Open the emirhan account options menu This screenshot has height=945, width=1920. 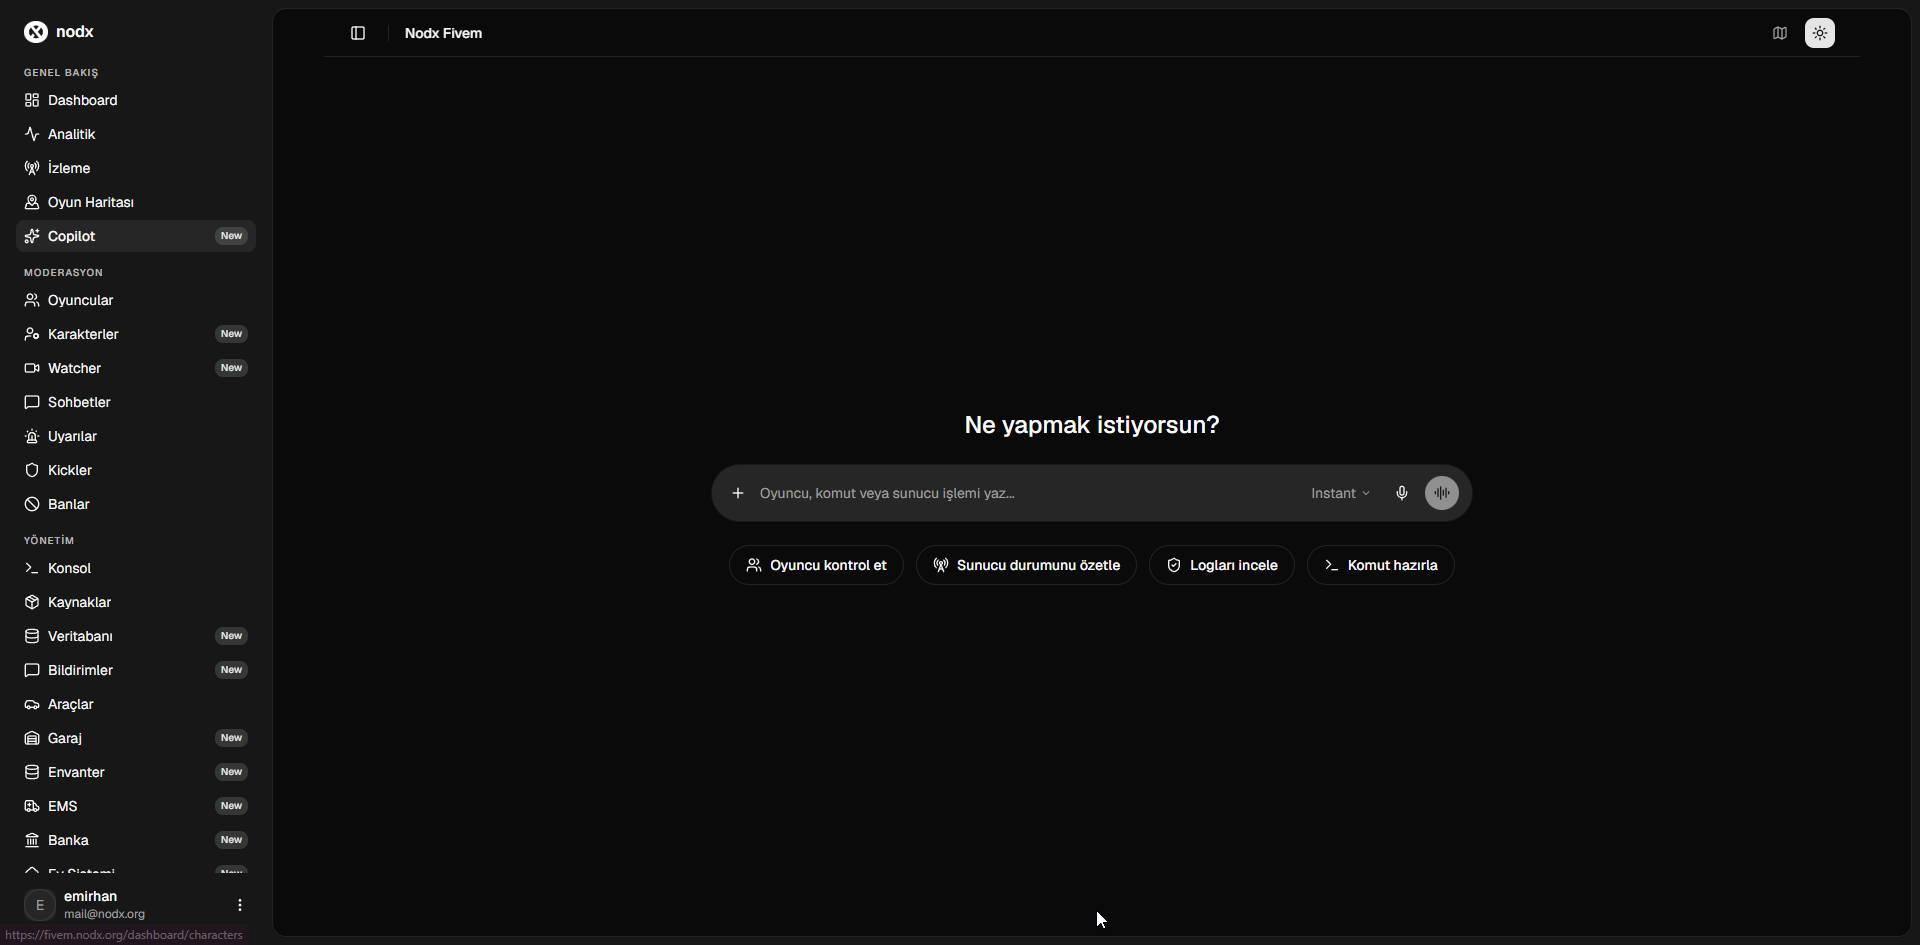tap(240, 905)
